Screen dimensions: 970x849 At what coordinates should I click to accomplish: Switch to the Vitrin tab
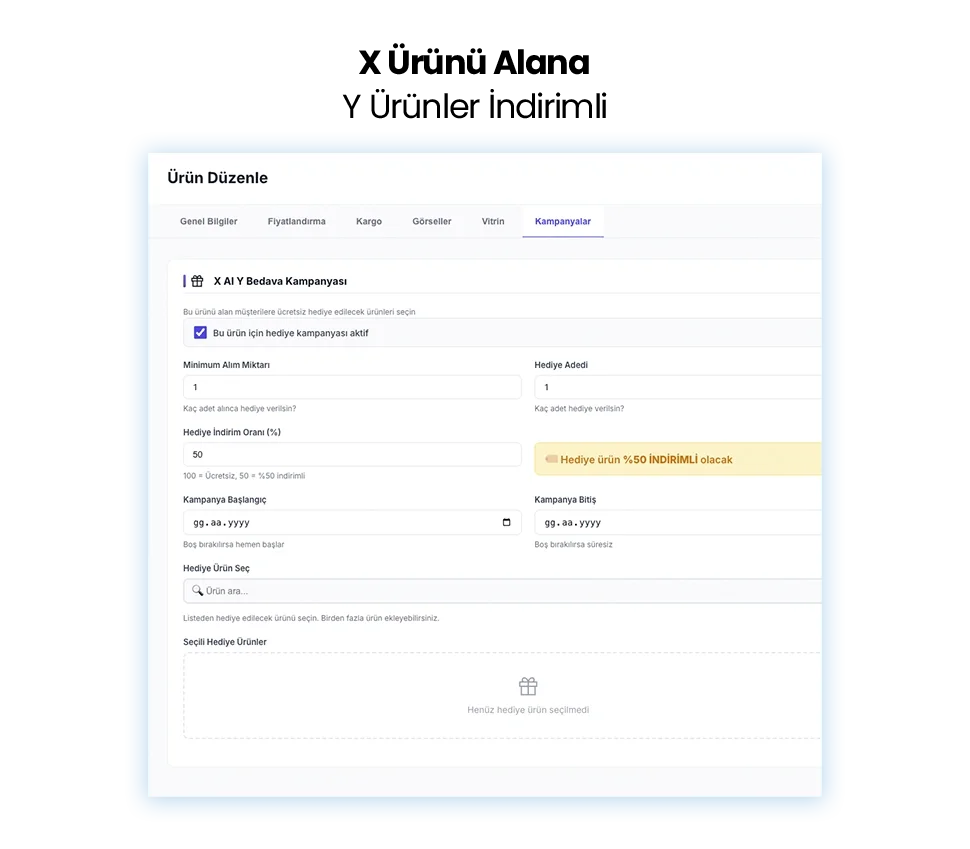[x=493, y=221]
